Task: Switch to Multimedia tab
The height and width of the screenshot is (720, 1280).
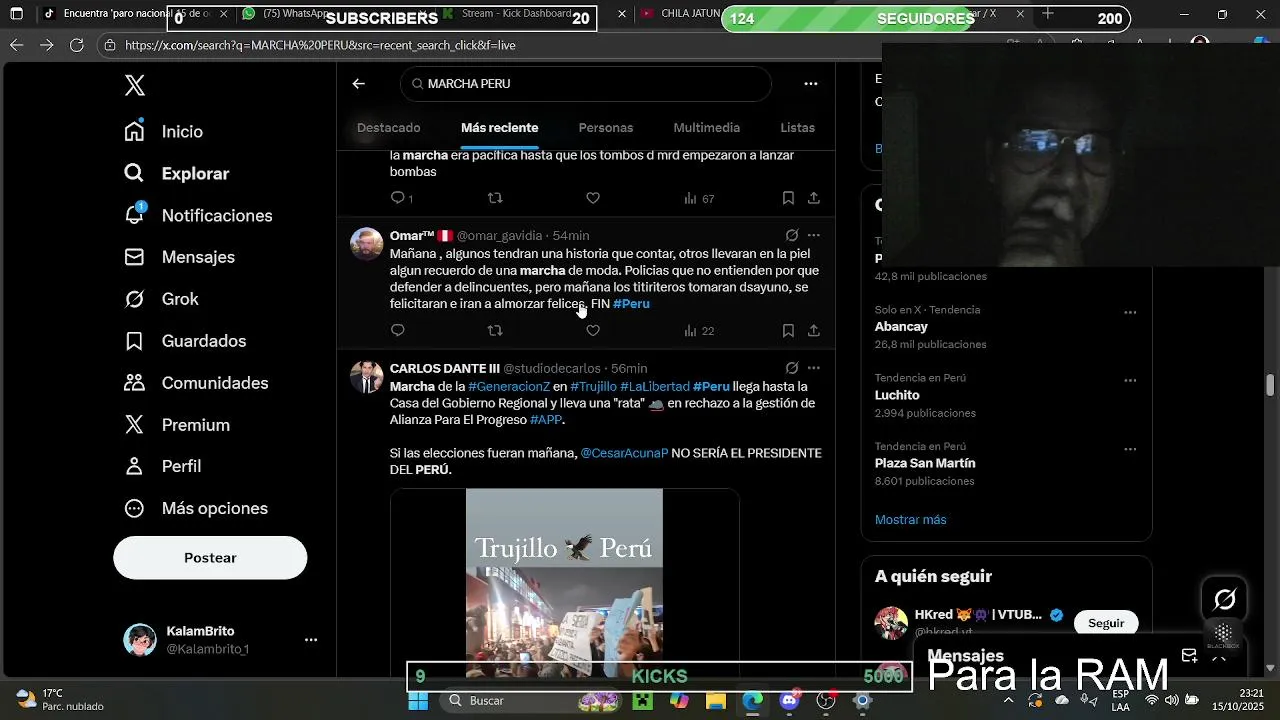Action: (x=707, y=128)
